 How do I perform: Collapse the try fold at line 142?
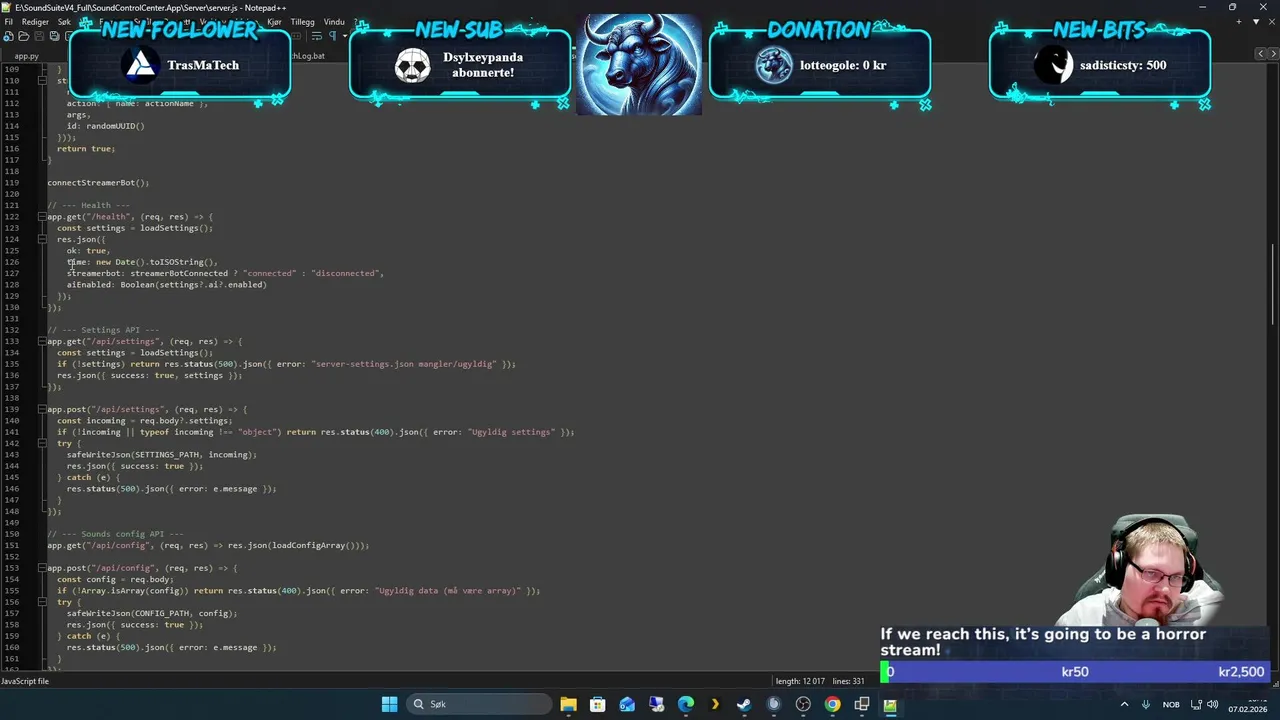coord(42,443)
